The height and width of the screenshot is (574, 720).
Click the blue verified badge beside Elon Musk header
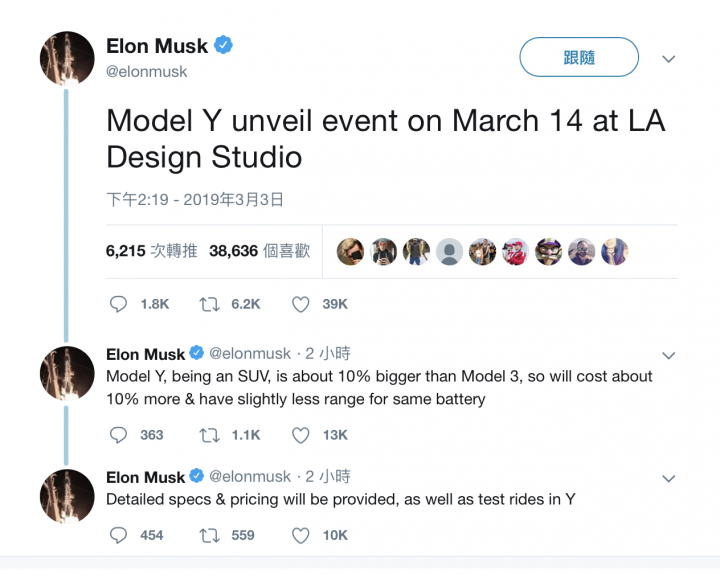(x=223, y=45)
